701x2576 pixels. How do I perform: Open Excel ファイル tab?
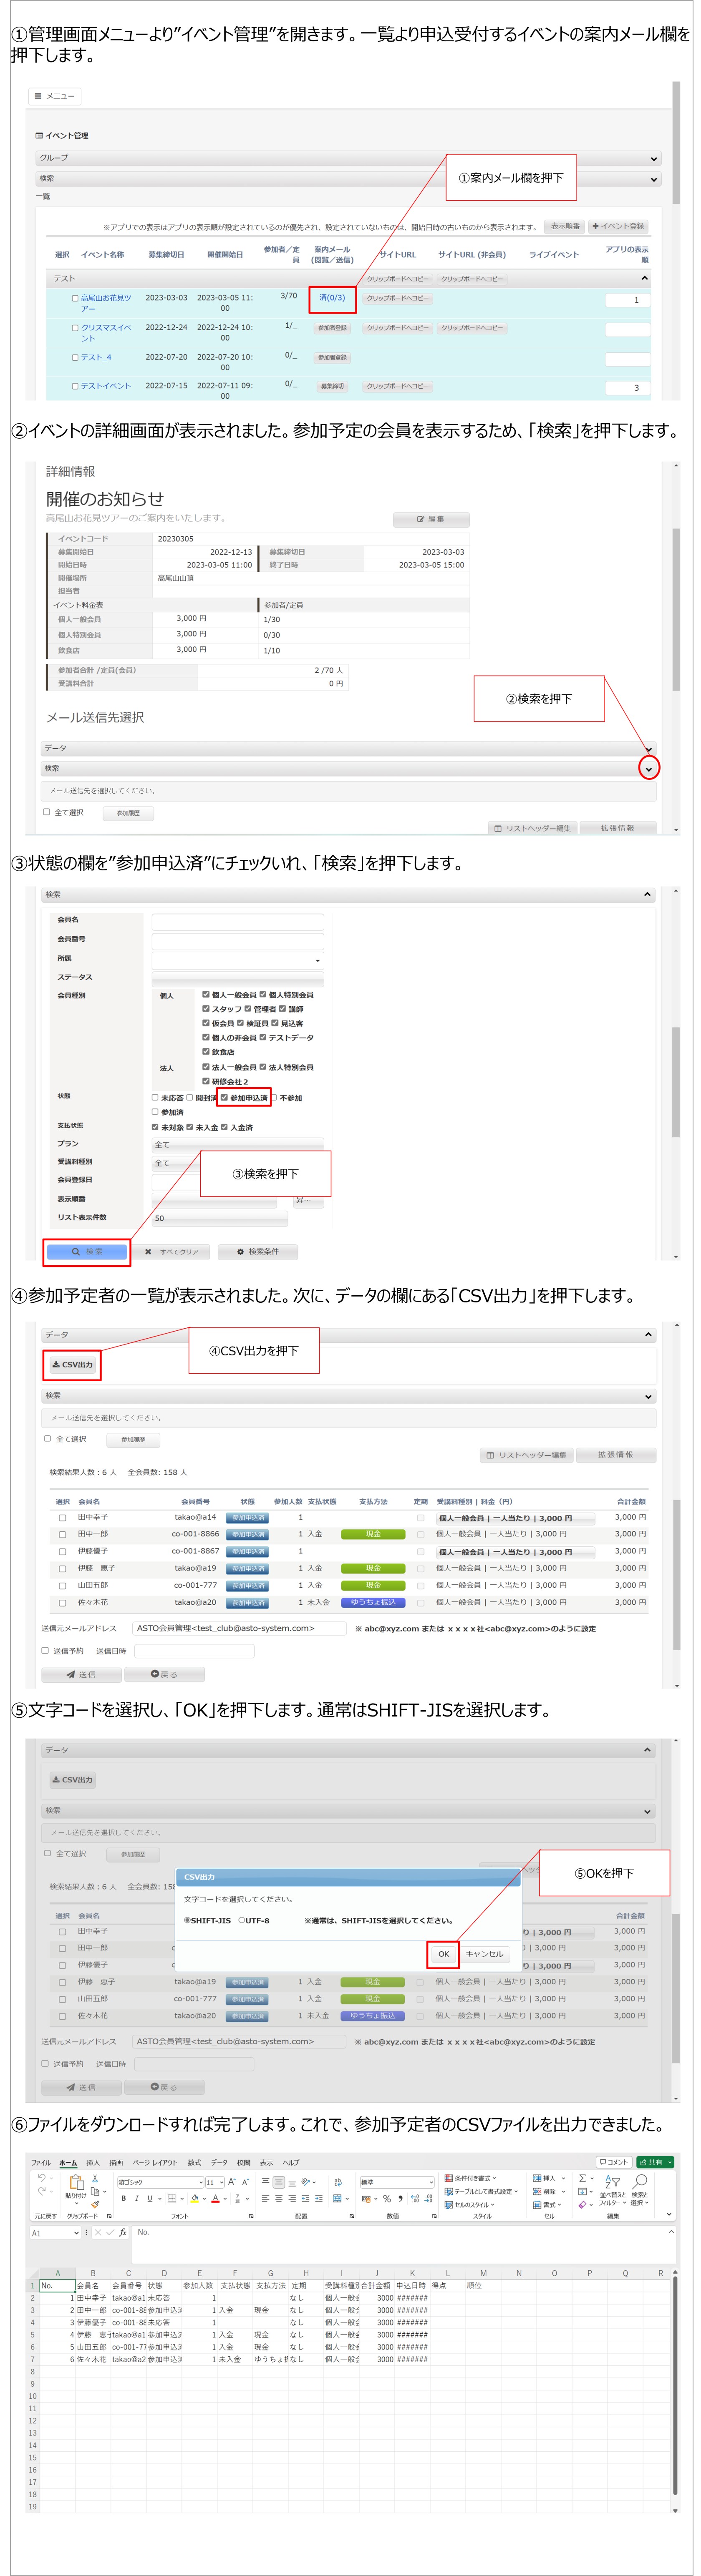pos(41,2163)
